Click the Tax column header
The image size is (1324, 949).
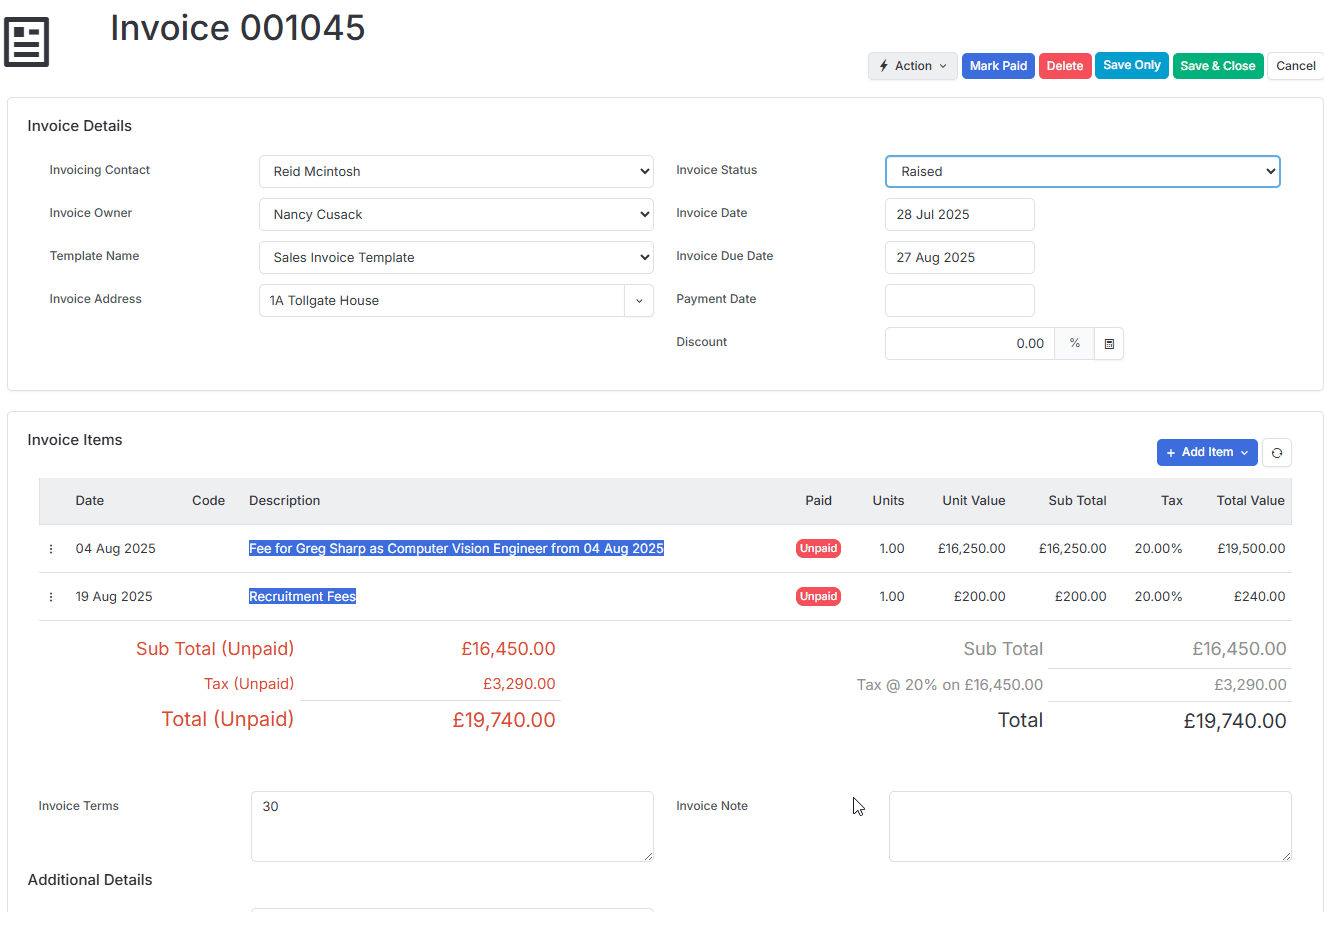pos(1172,501)
